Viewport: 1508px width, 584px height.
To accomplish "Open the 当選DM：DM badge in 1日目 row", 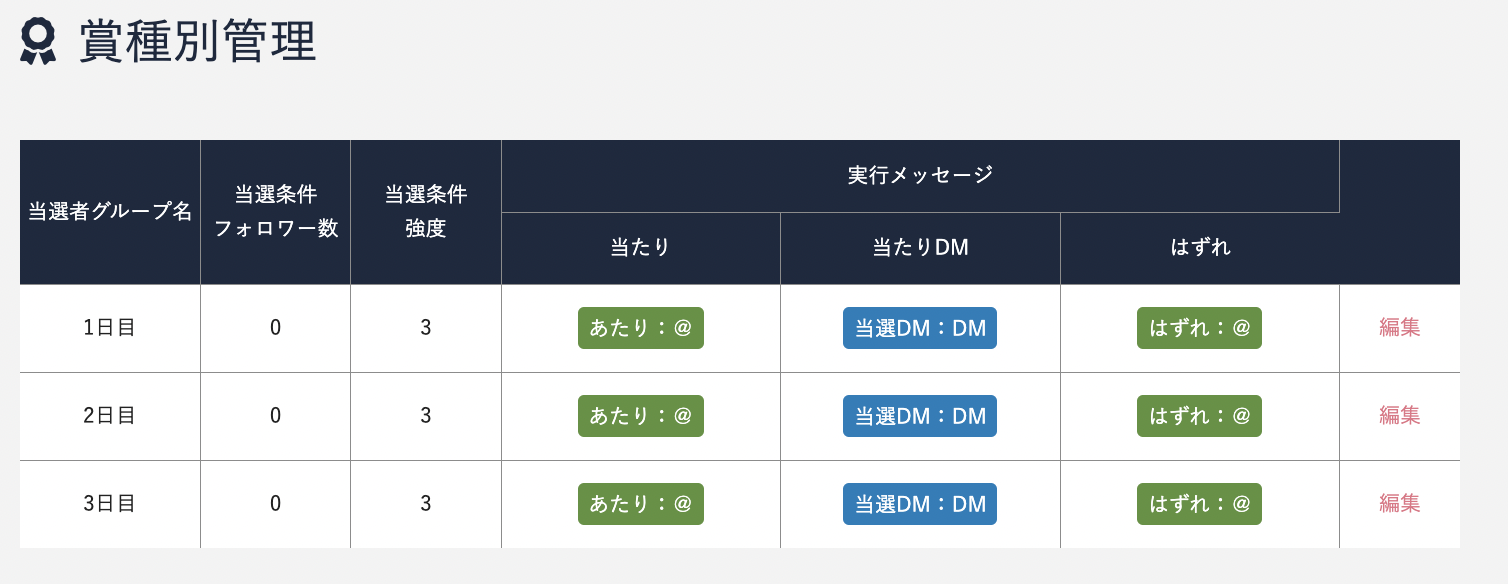I will [x=920, y=328].
